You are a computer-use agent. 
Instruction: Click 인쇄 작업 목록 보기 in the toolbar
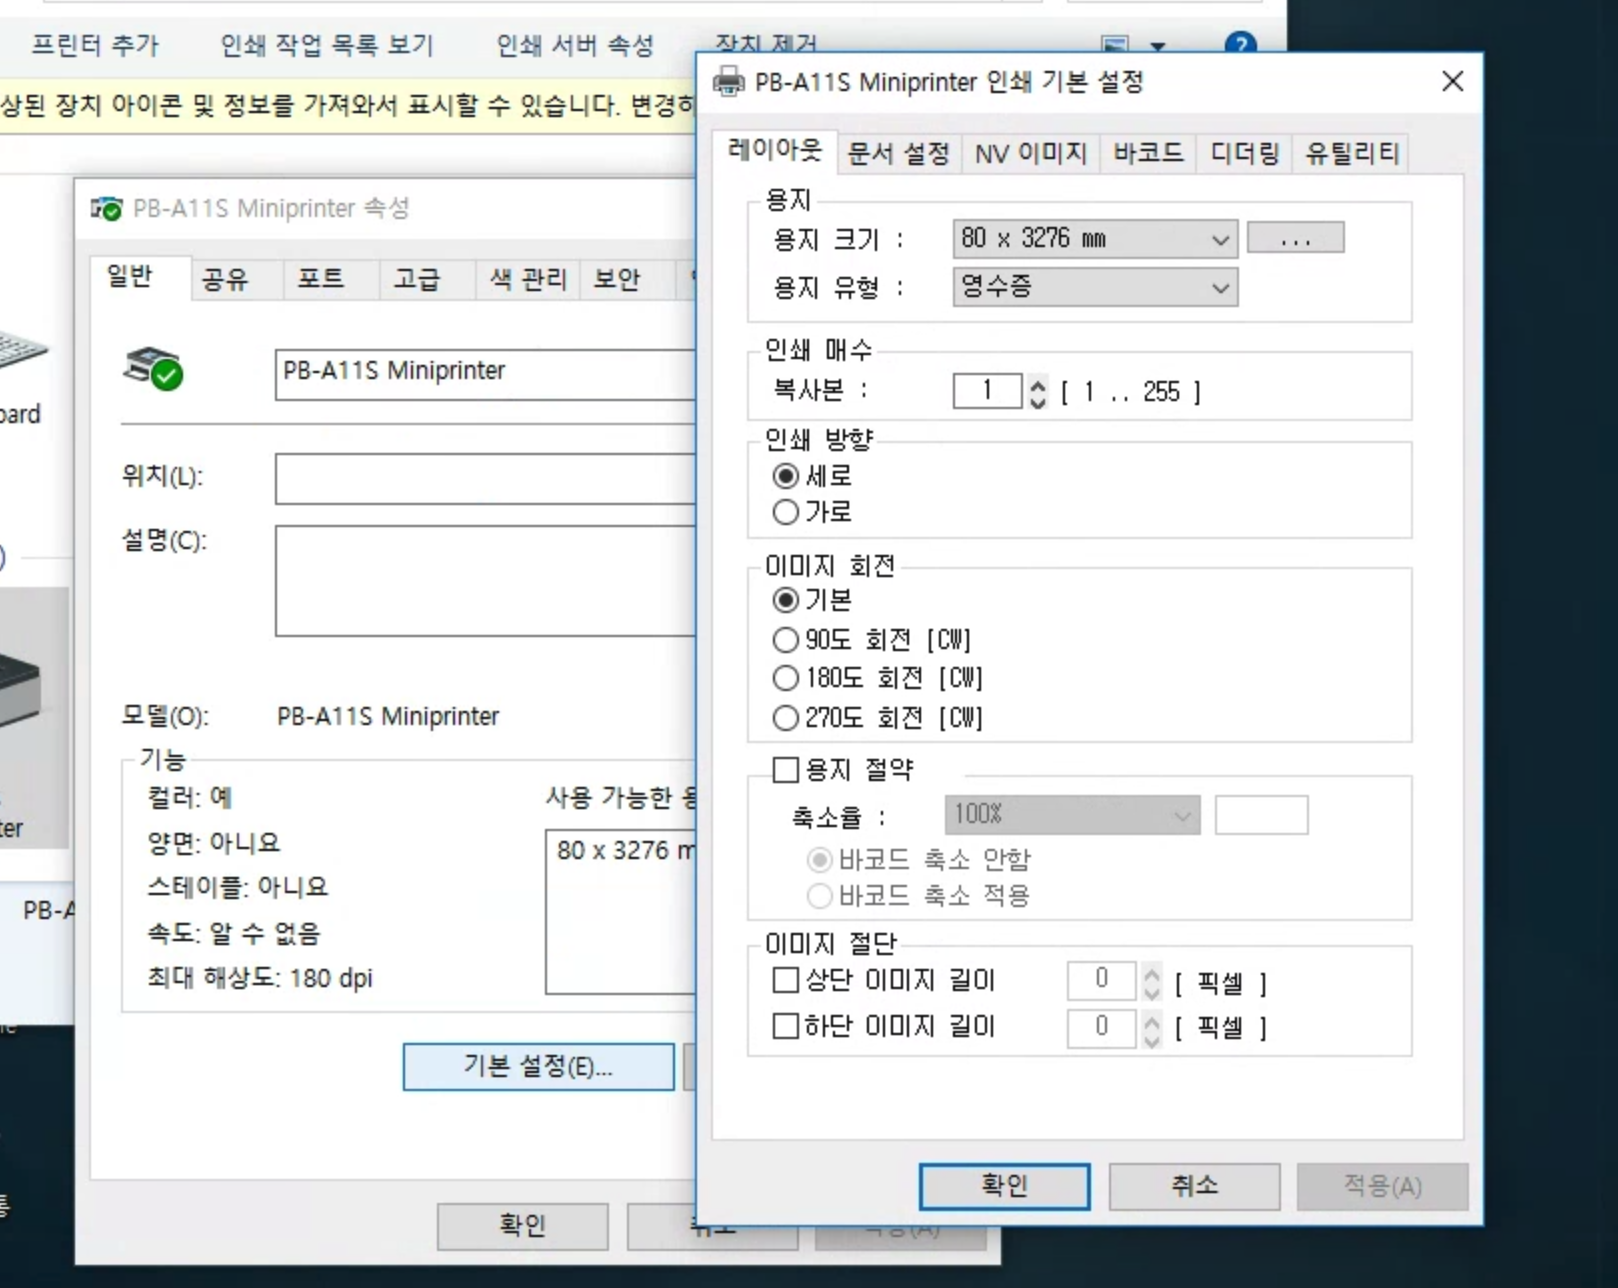327,45
